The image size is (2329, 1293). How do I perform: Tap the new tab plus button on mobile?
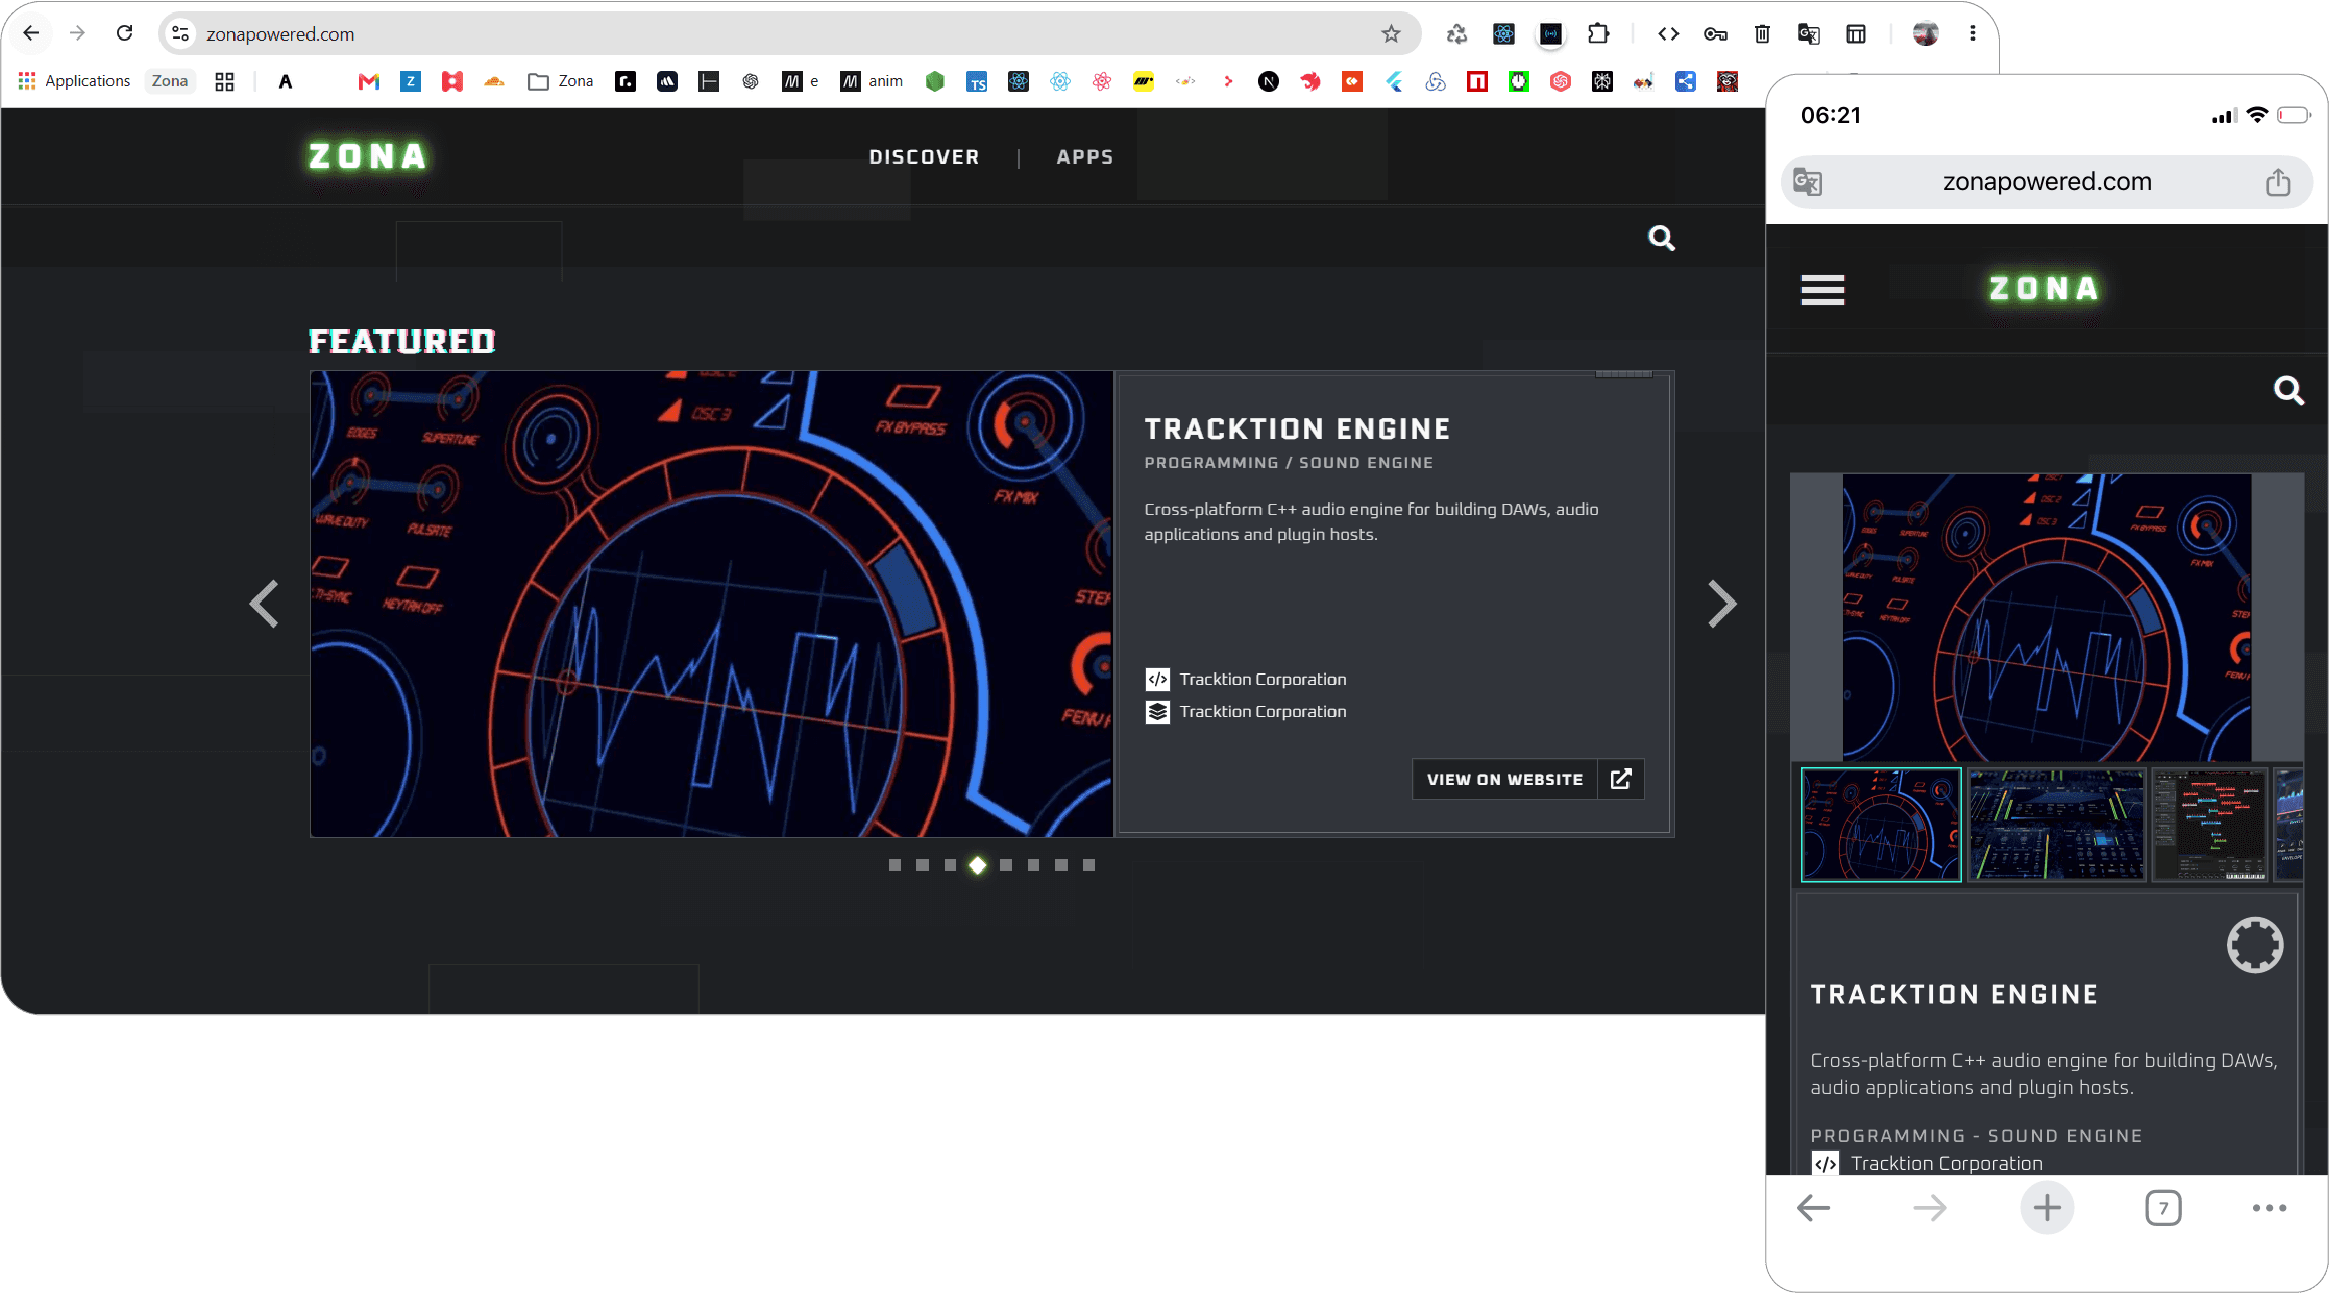[x=2047, y=1208]
